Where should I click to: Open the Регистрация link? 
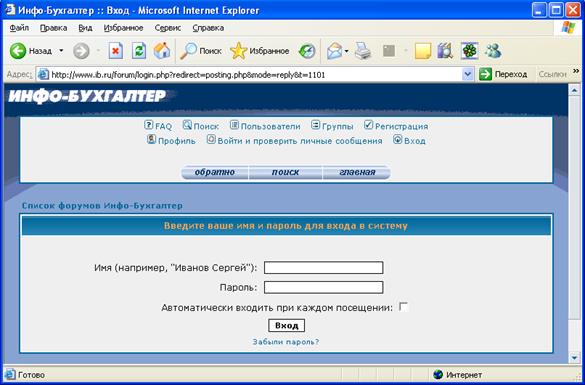401,126
